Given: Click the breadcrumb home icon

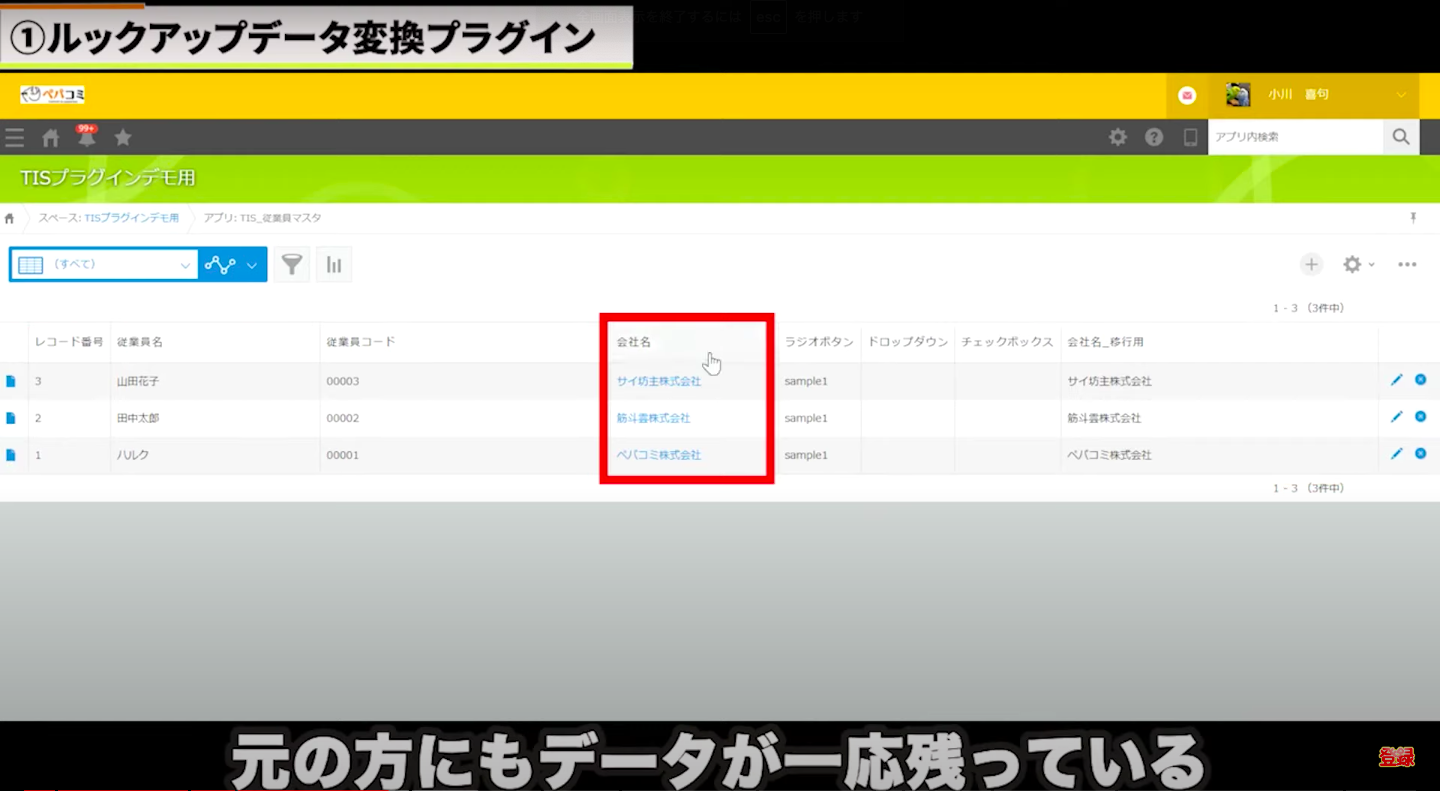Looking at the screenshot, I should coord(10,218).
